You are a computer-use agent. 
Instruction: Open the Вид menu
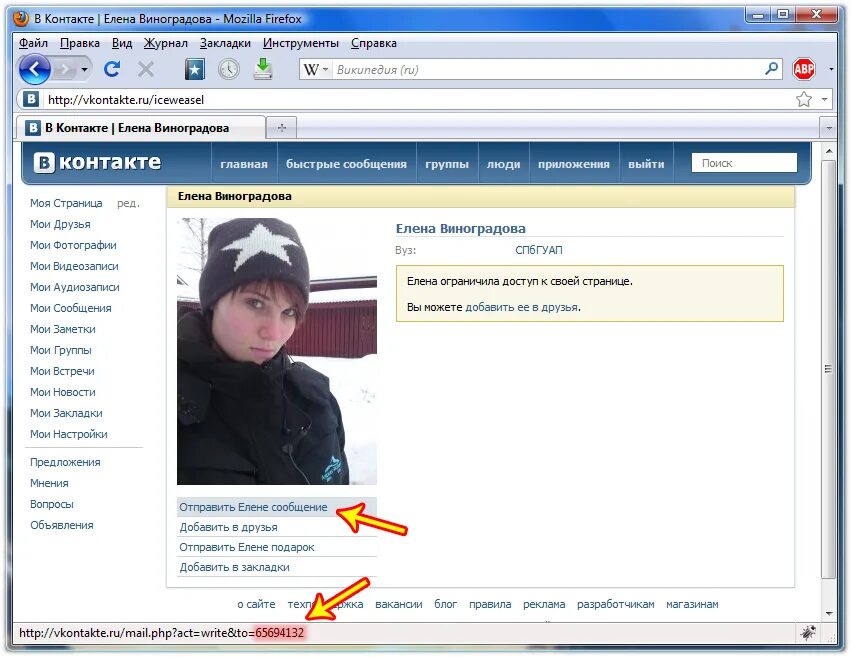(x=122, y=43)
